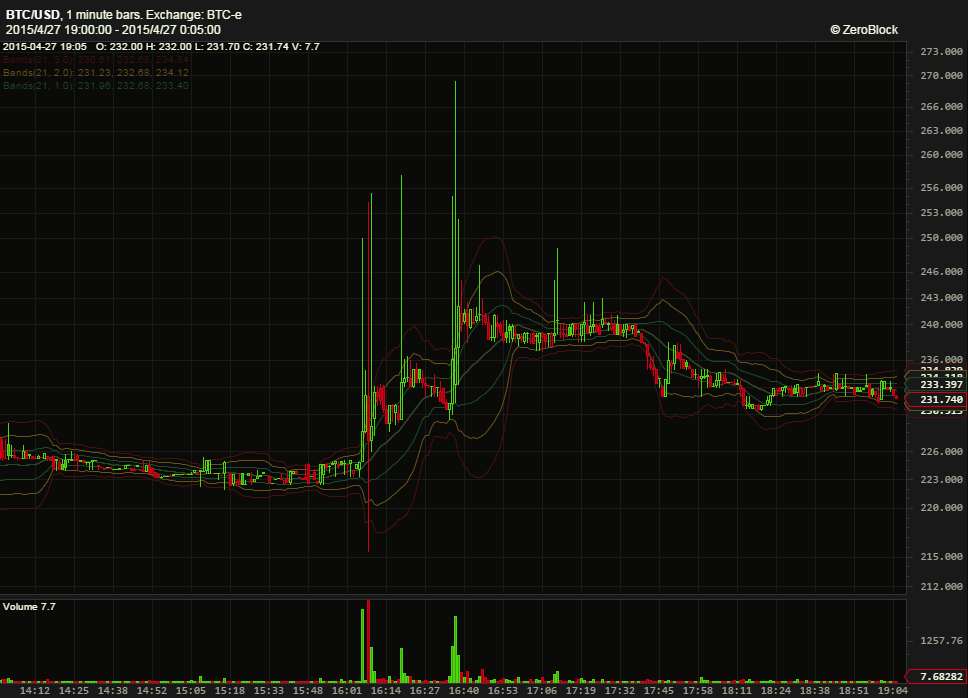Click the 15:18 time axis label
The height and width of the screenshot is (698, 968).
pyautogui.click(x=230, y=691)
